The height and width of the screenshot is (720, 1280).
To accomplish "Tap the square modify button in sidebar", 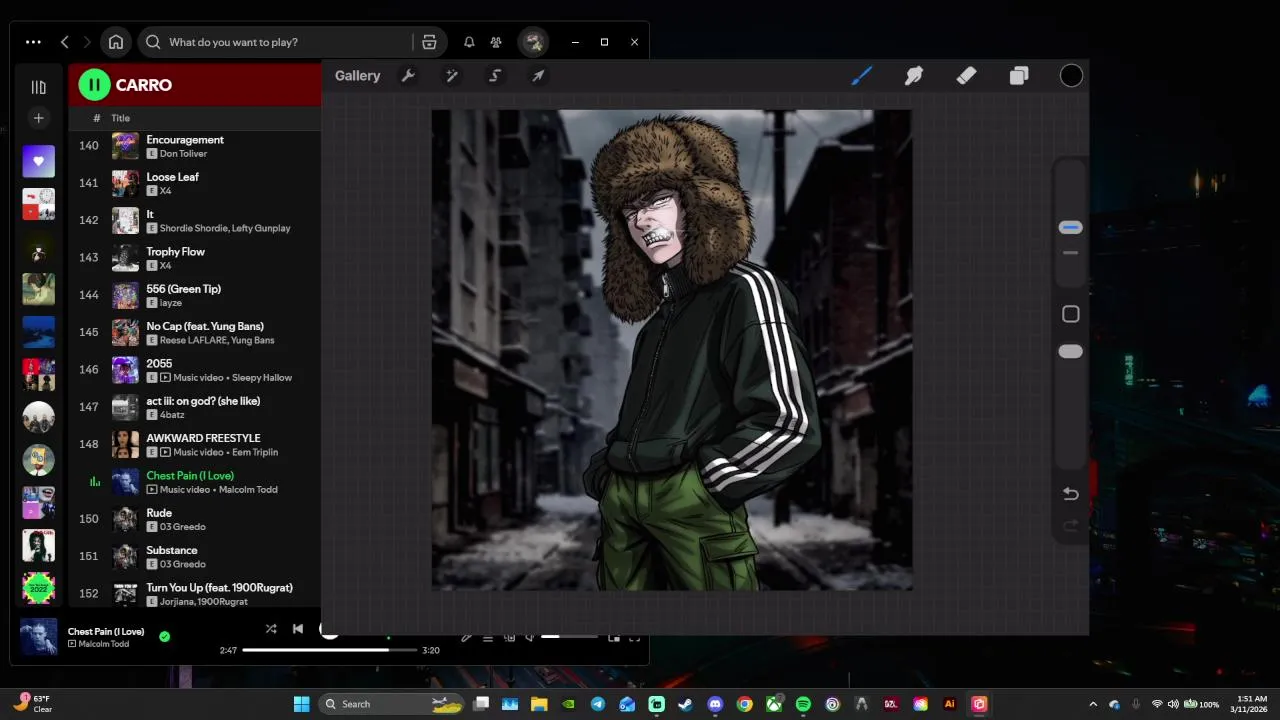I will 1071,314.
